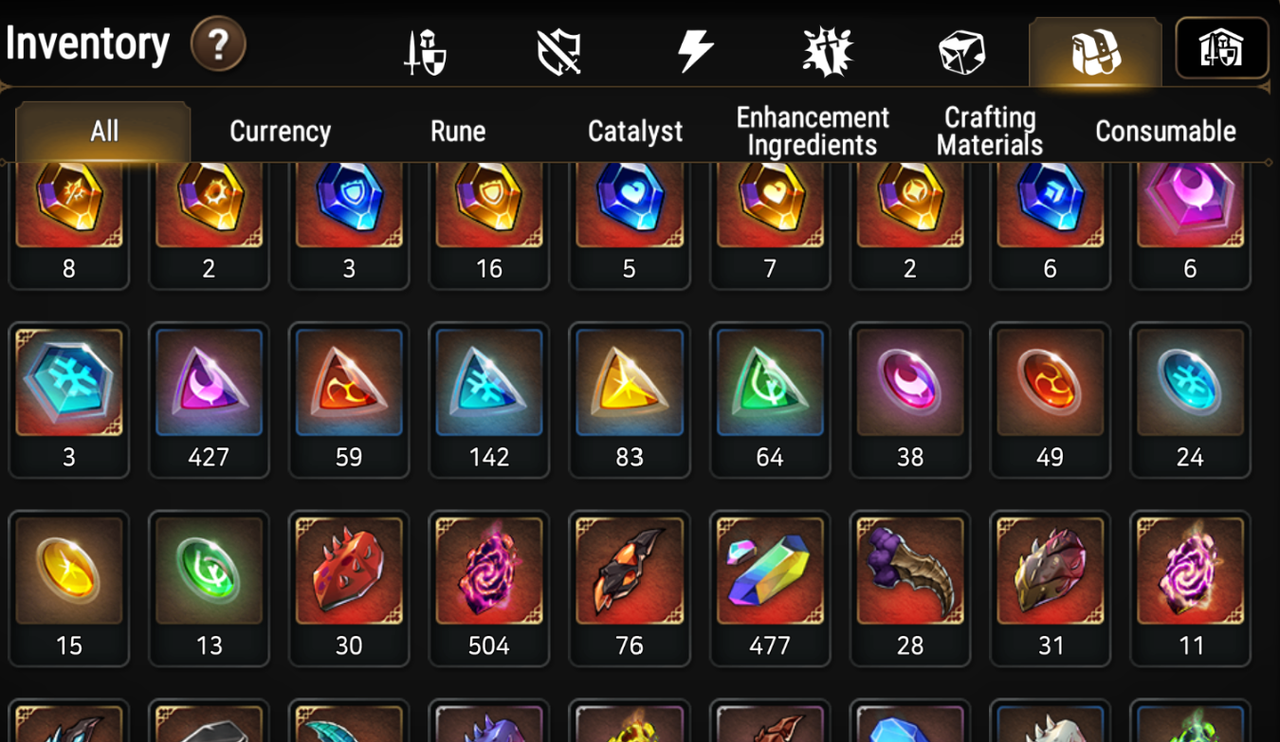Open the Consumable tab
This screenshot has width=1280, height=742.
pyautogui.click(x=1166, y=131)
